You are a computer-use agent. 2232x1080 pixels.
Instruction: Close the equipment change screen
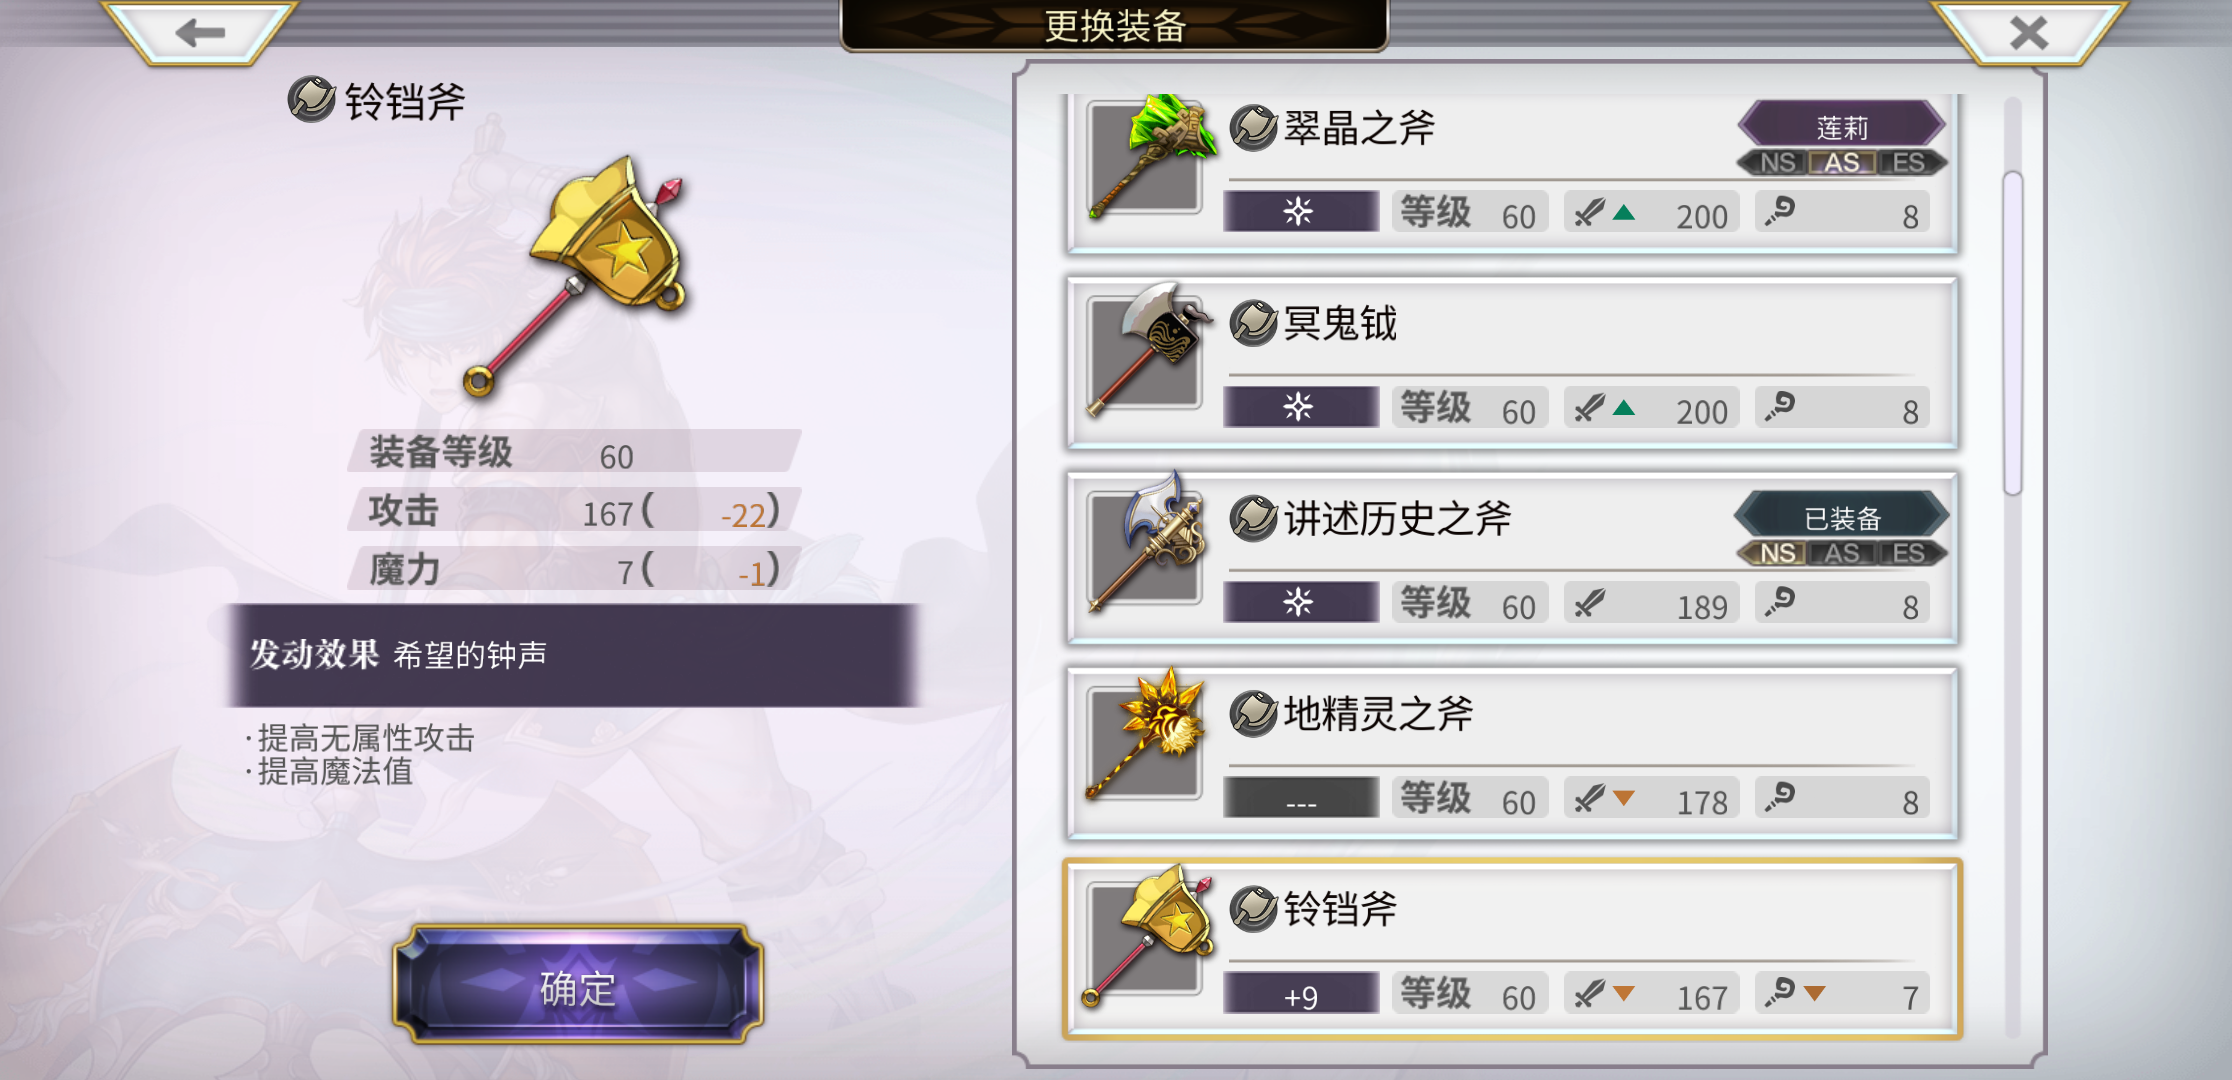2029,32
